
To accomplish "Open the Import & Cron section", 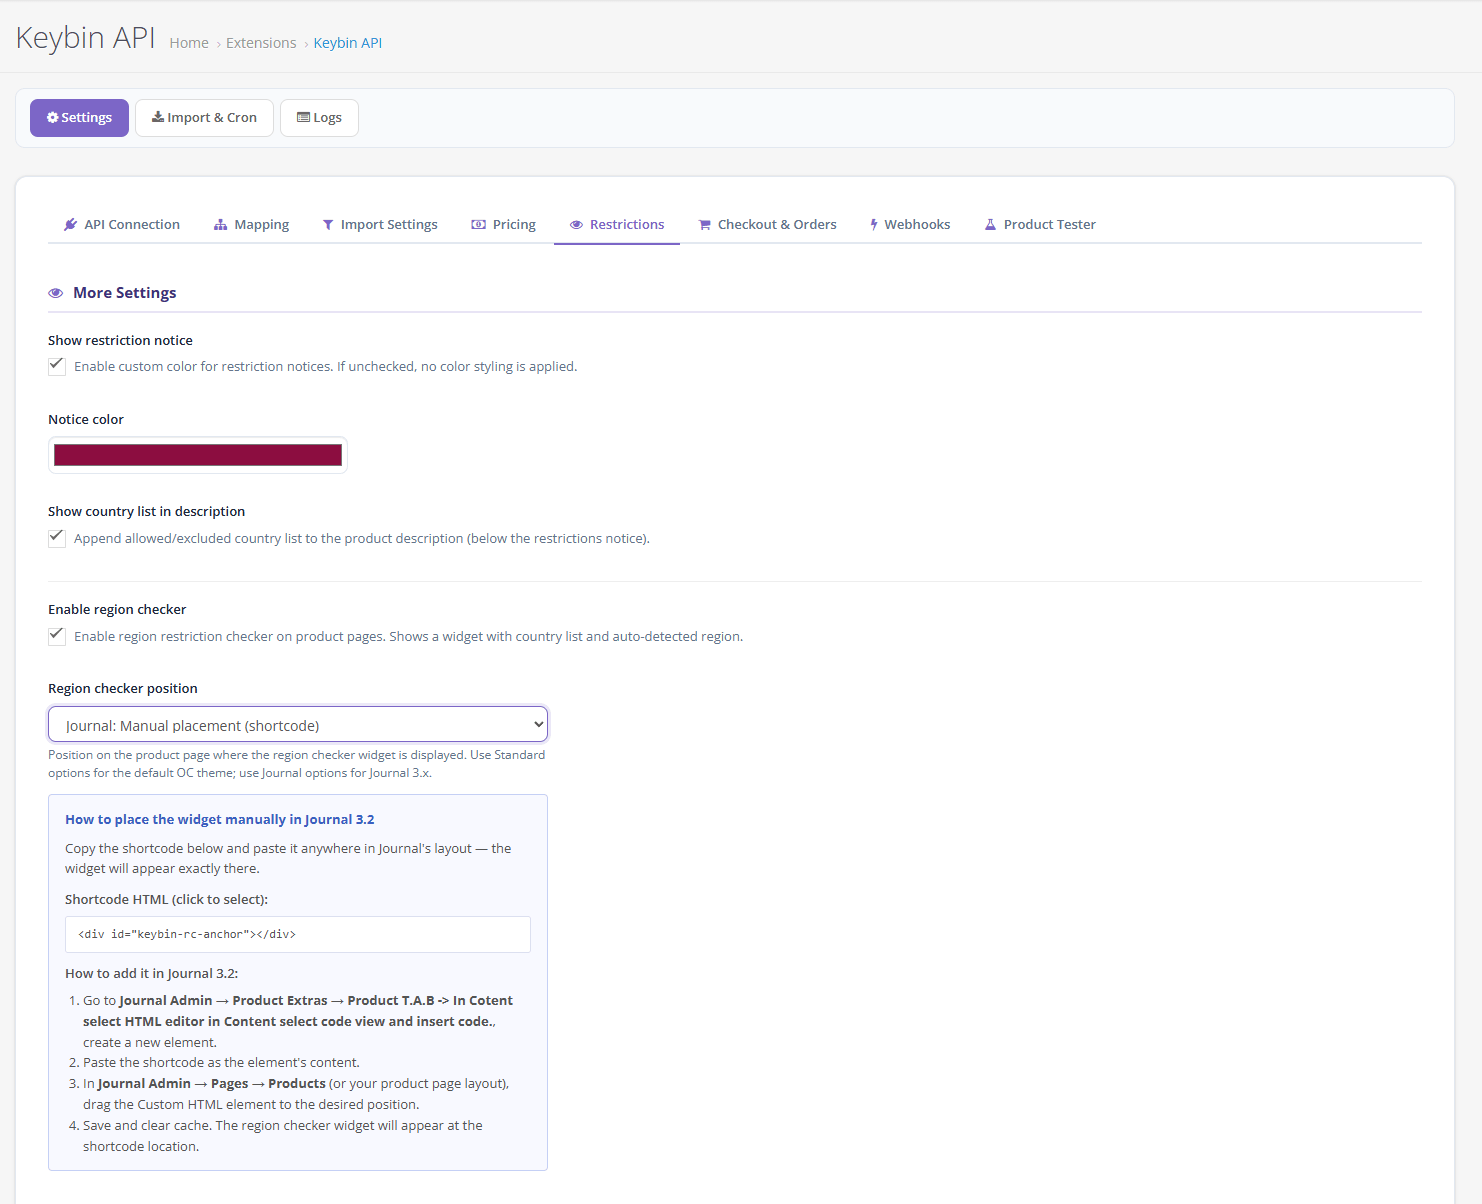I will 204,118.
